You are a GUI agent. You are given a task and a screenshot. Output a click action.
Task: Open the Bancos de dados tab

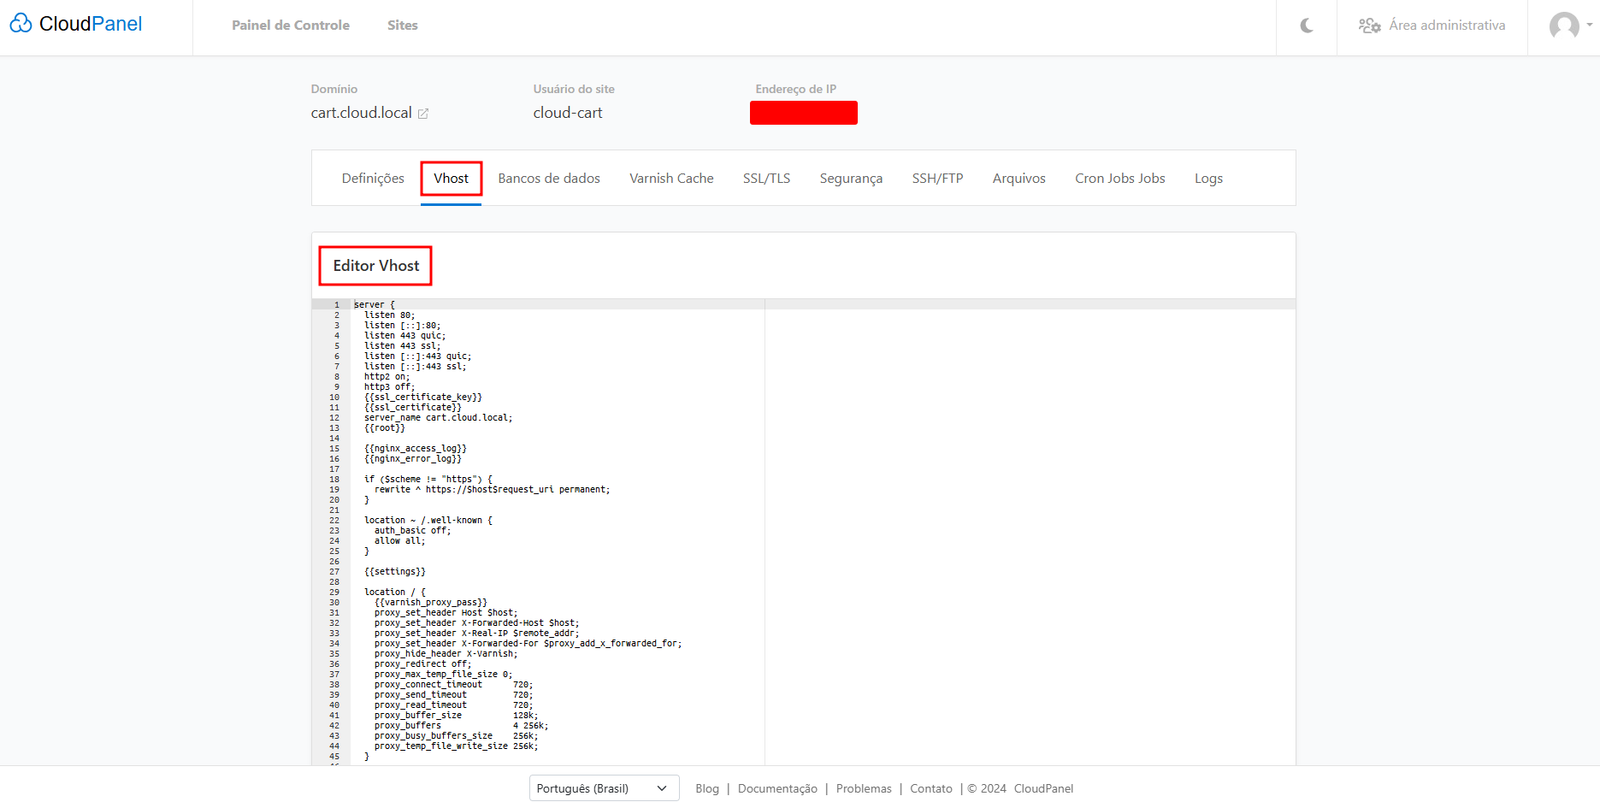click(x=549, y=178)
